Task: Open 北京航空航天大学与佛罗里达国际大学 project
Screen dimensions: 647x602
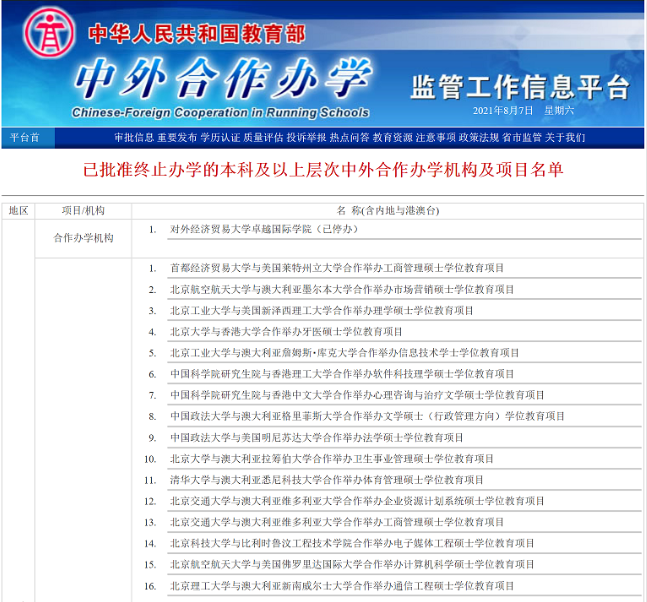Action: pos(352,564)
